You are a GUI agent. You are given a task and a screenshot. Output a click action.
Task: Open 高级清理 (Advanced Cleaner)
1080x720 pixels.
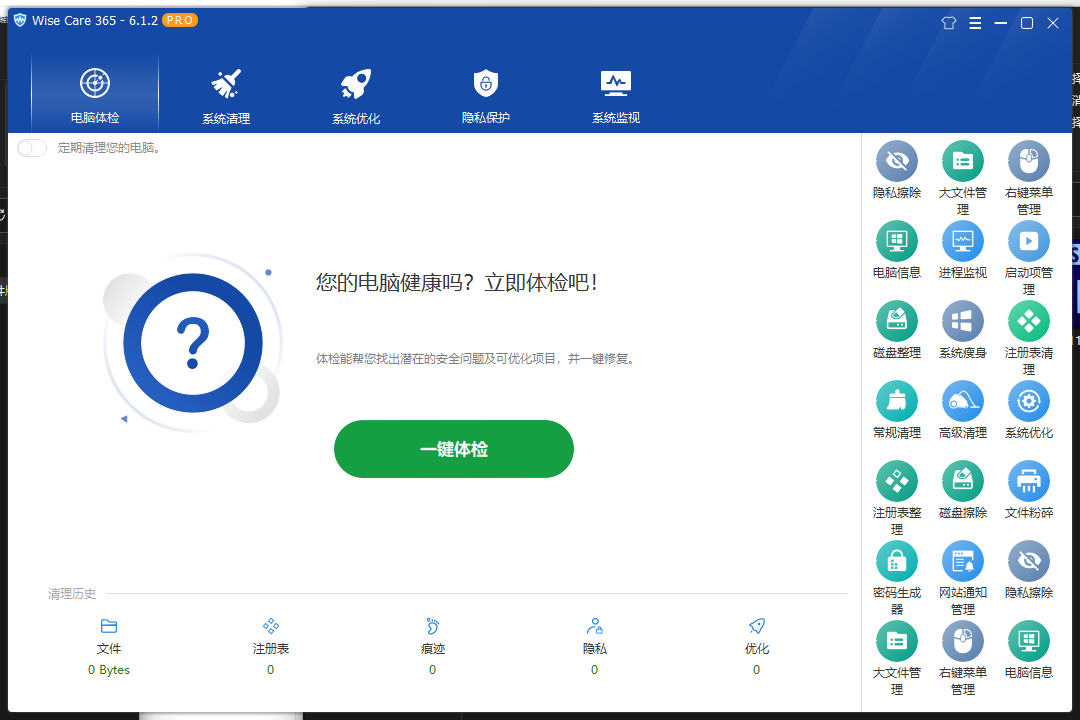tap(963, 401)
